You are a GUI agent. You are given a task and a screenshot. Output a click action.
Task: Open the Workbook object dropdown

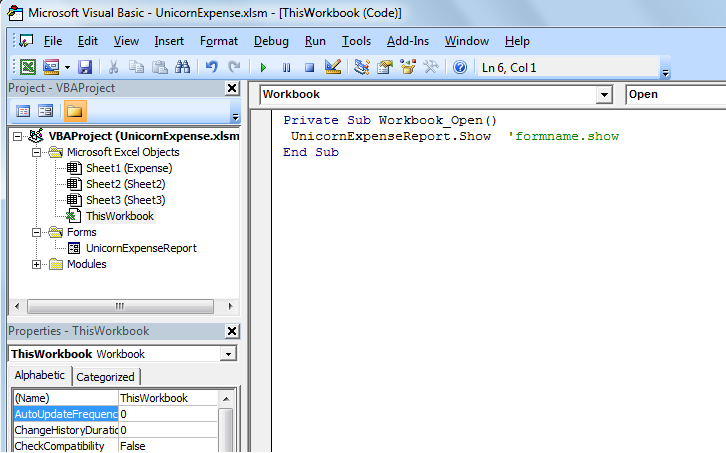(x=604, y=95)
